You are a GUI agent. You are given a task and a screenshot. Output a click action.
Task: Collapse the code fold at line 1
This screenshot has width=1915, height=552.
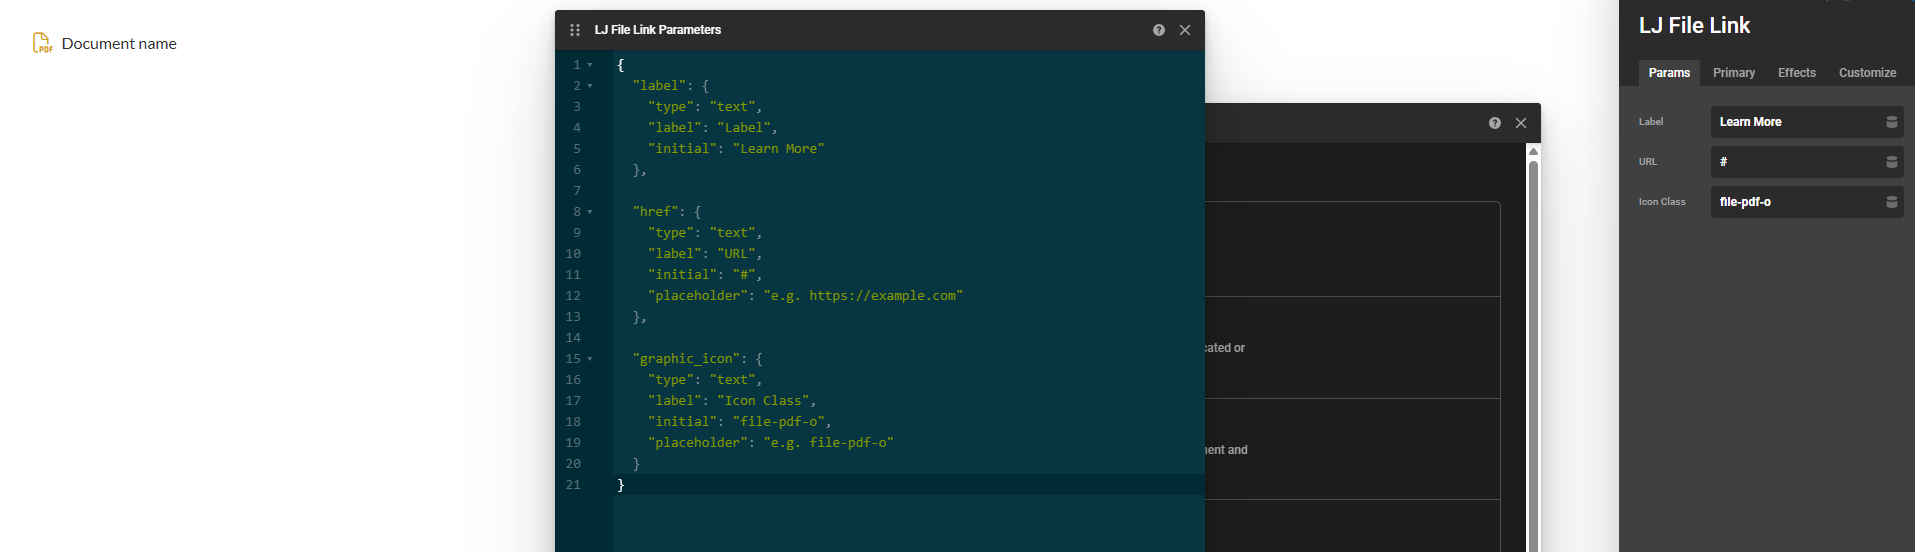point(590,65)
